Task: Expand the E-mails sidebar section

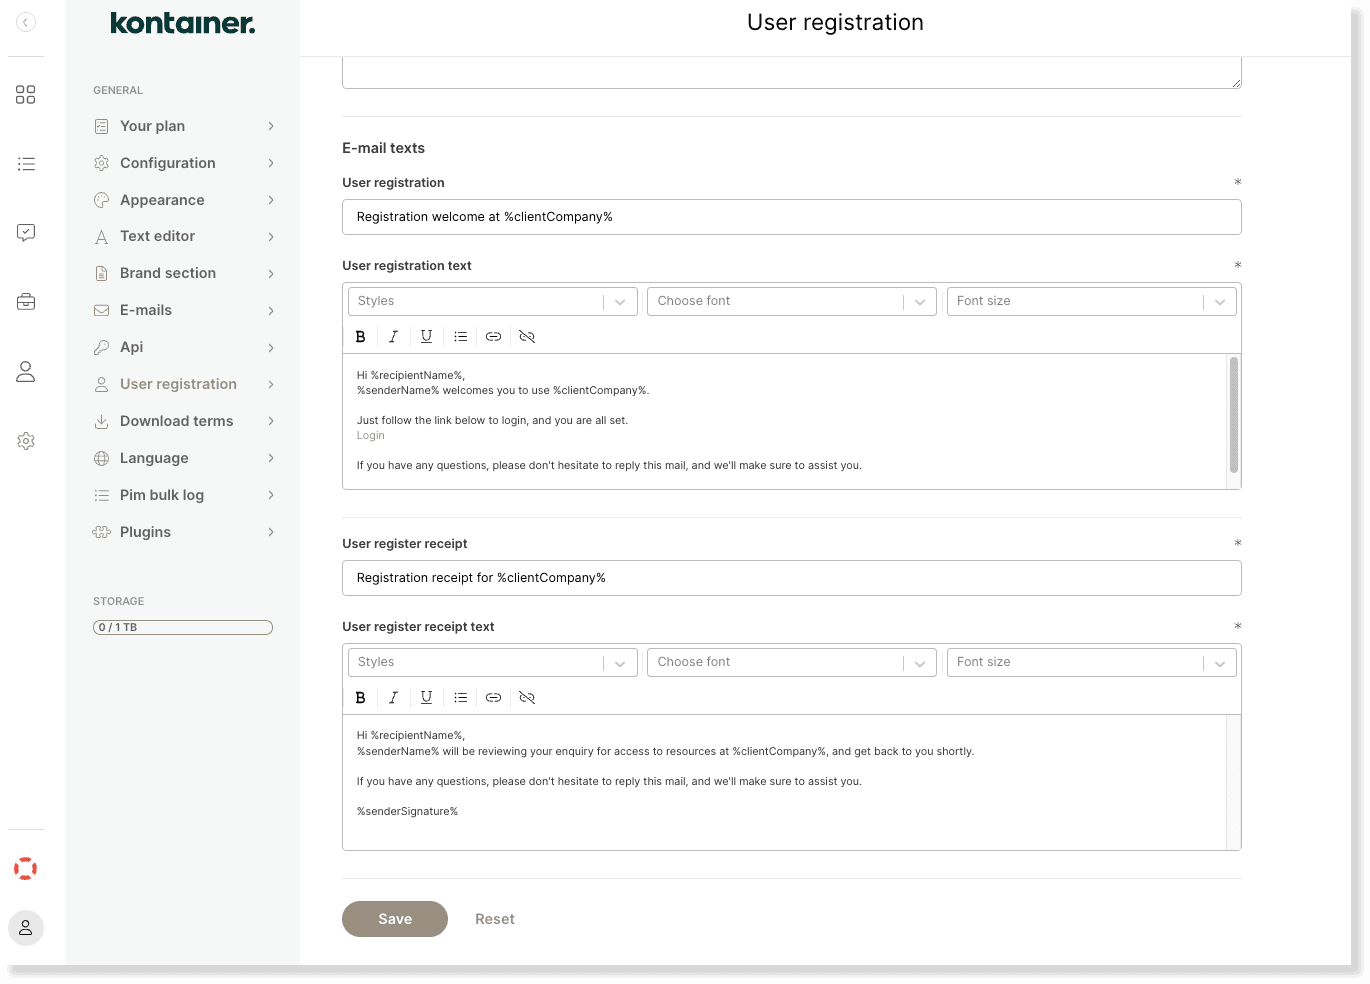Action: pyautogui.click(x=146, y=310)
